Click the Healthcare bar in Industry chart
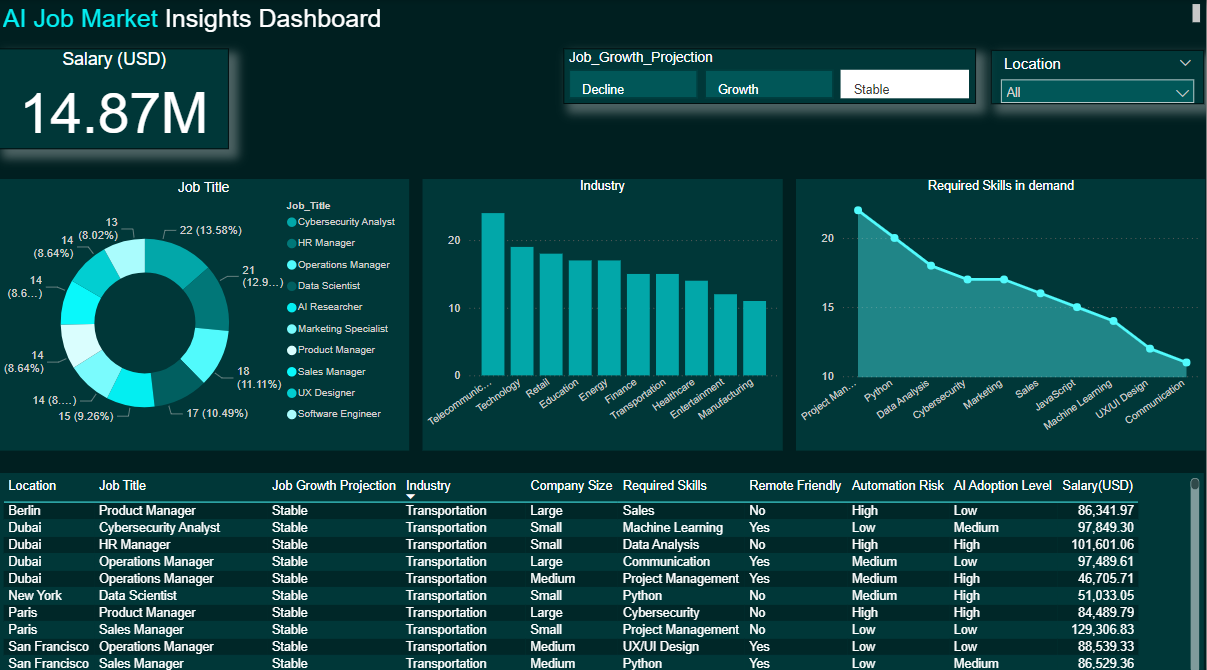This screenshot has width=1207, height=670. coord(696,328)
